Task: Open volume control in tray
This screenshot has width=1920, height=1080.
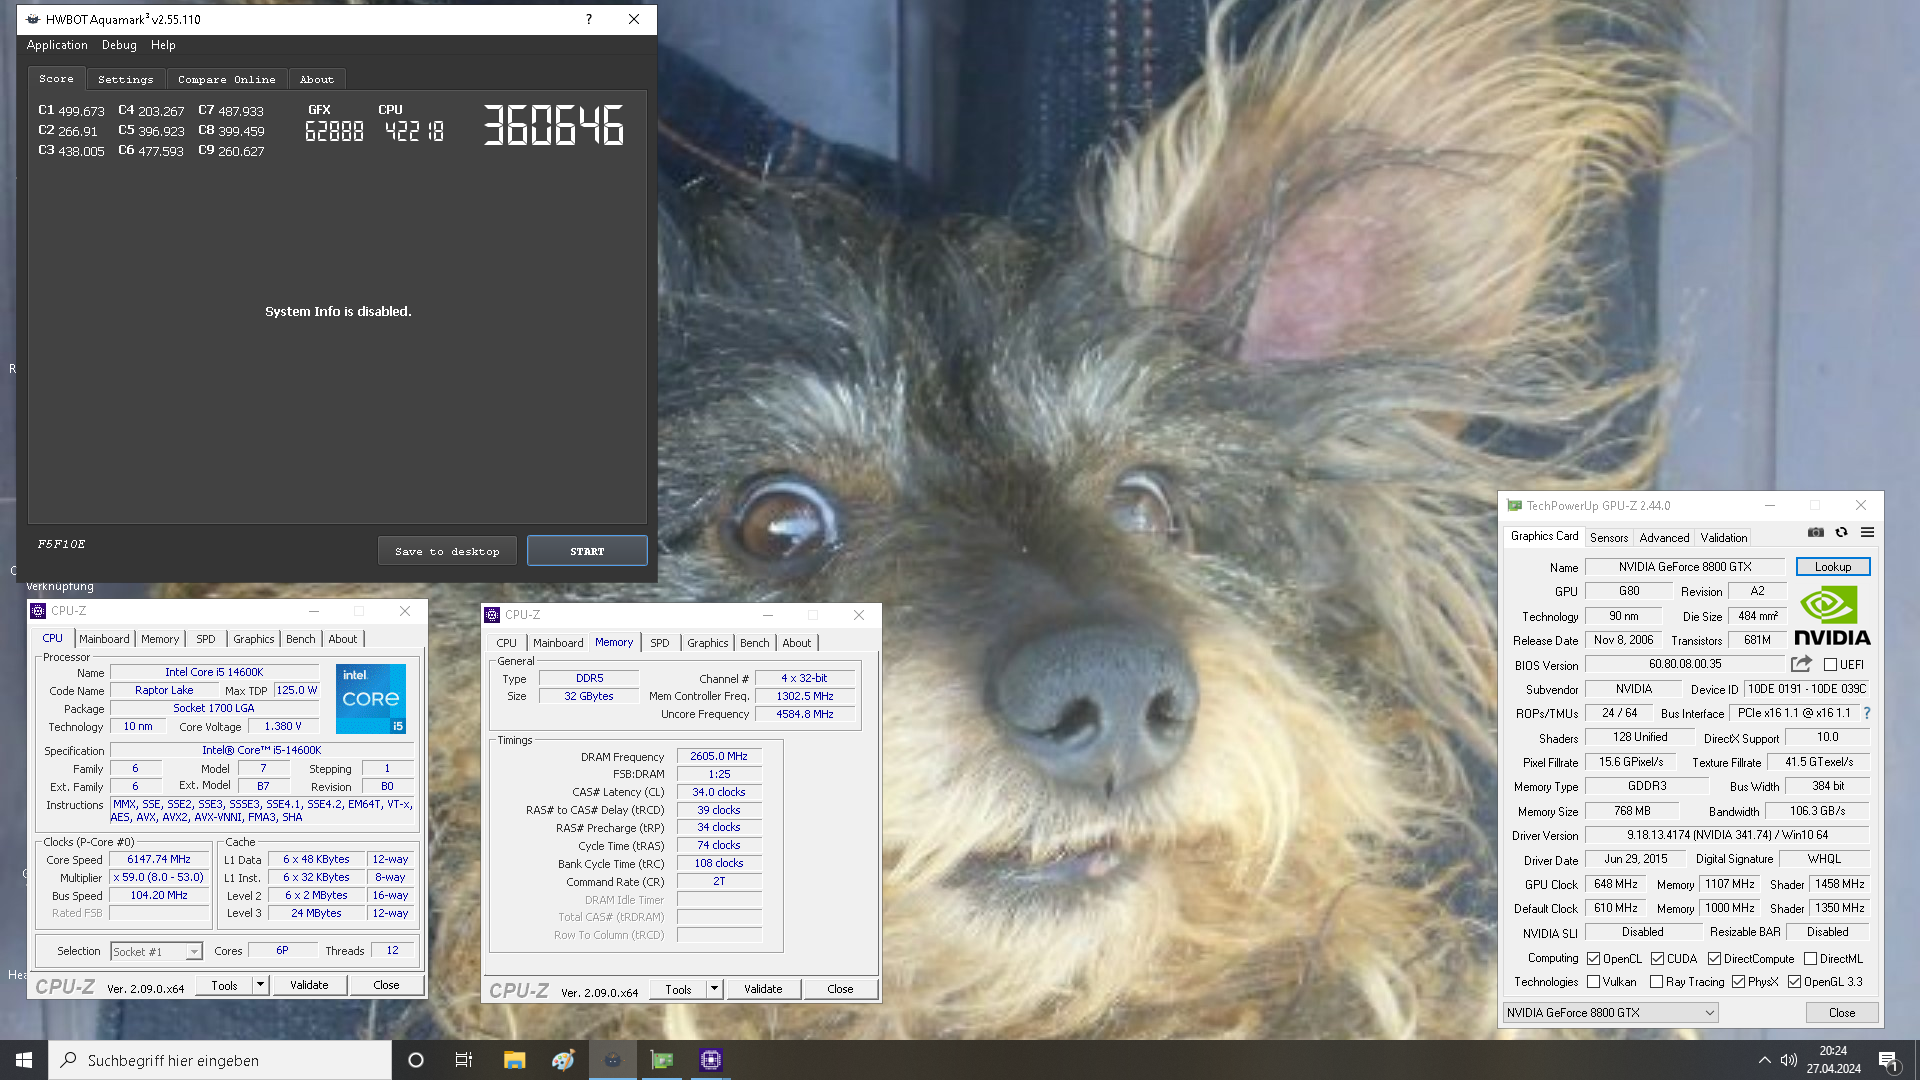Action: [x=1789, y=1060]
